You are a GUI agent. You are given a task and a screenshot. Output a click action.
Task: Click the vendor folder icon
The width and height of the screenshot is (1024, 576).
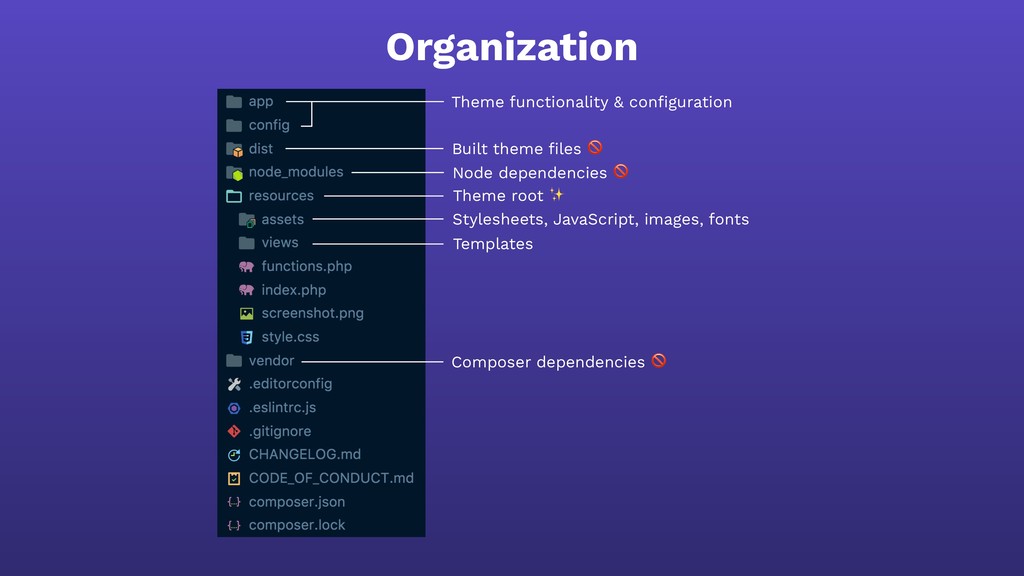click(x=234, y=361)
